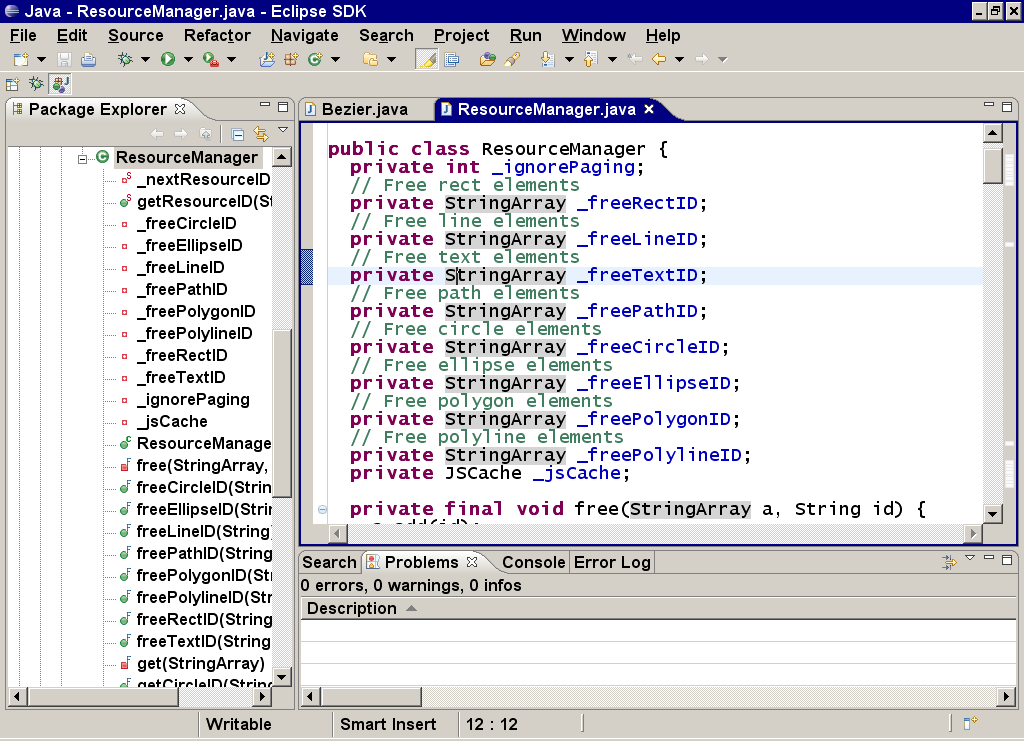1024x741 pixels.
Task: Open the Refactor menu
Action: pyautogui.click(x=217, y=35)
